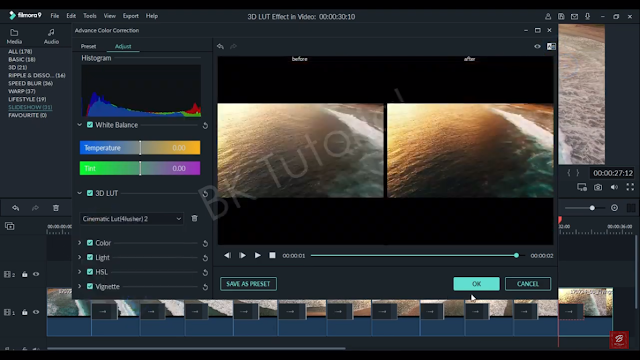Toggle the Color checkbox
This screenshot has height=360, width=640.
pyautogui.click(x=90, y=243)
